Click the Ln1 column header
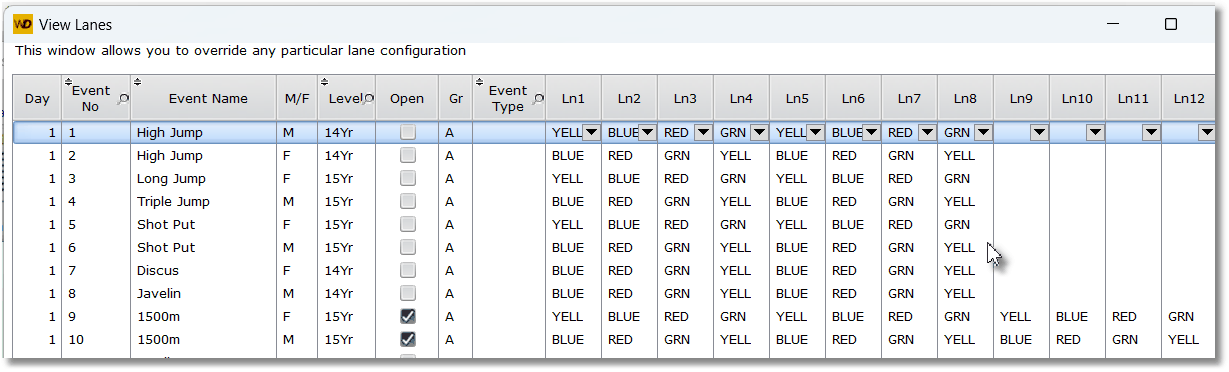This screenshot has width=1229, height=372. [573, 98]
